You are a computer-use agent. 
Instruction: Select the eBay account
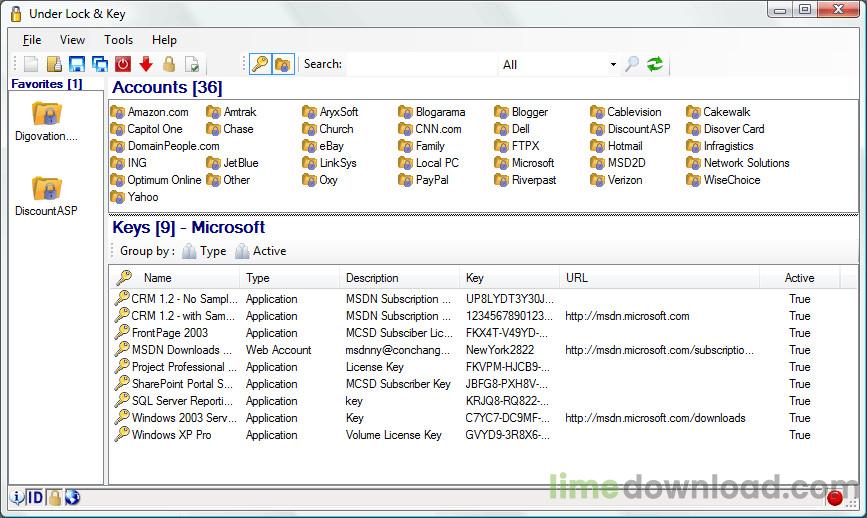pos(323,146)
